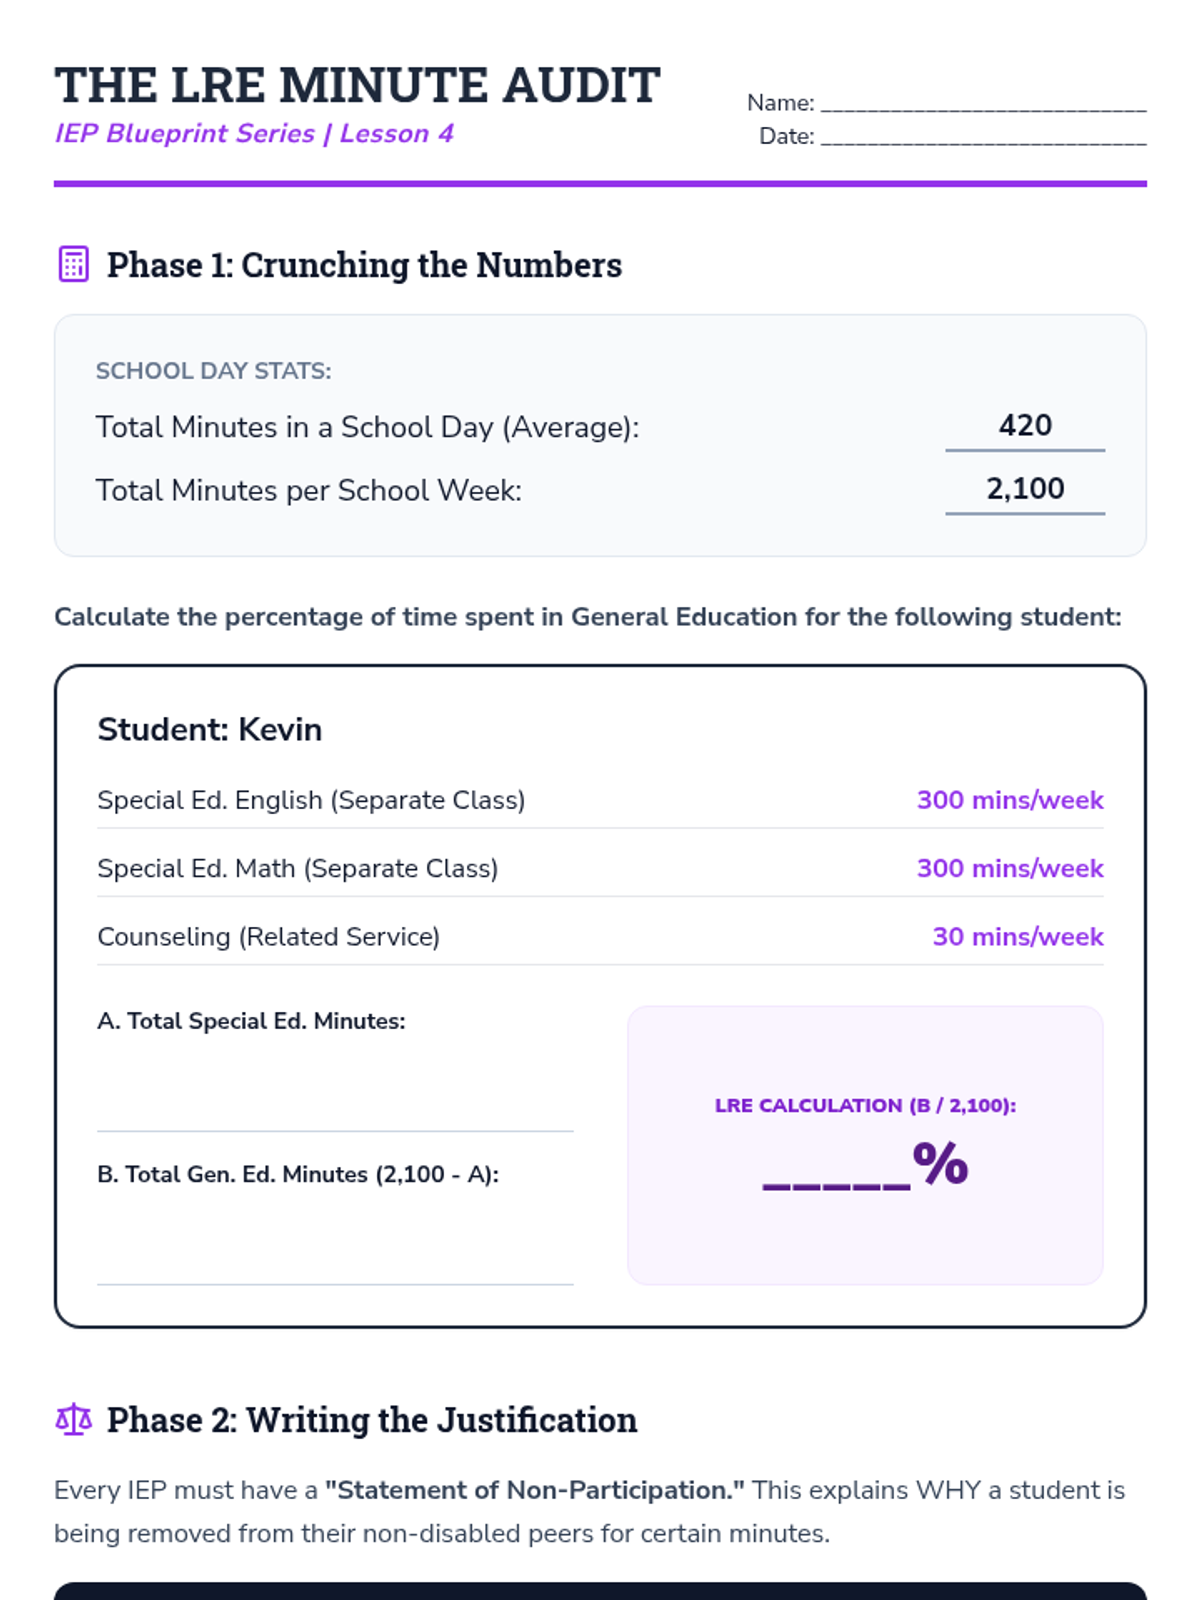Click the Special Ed. English 300 mins/week value
This screenshot has height=1600, width=1200.
pos(1010,800)
